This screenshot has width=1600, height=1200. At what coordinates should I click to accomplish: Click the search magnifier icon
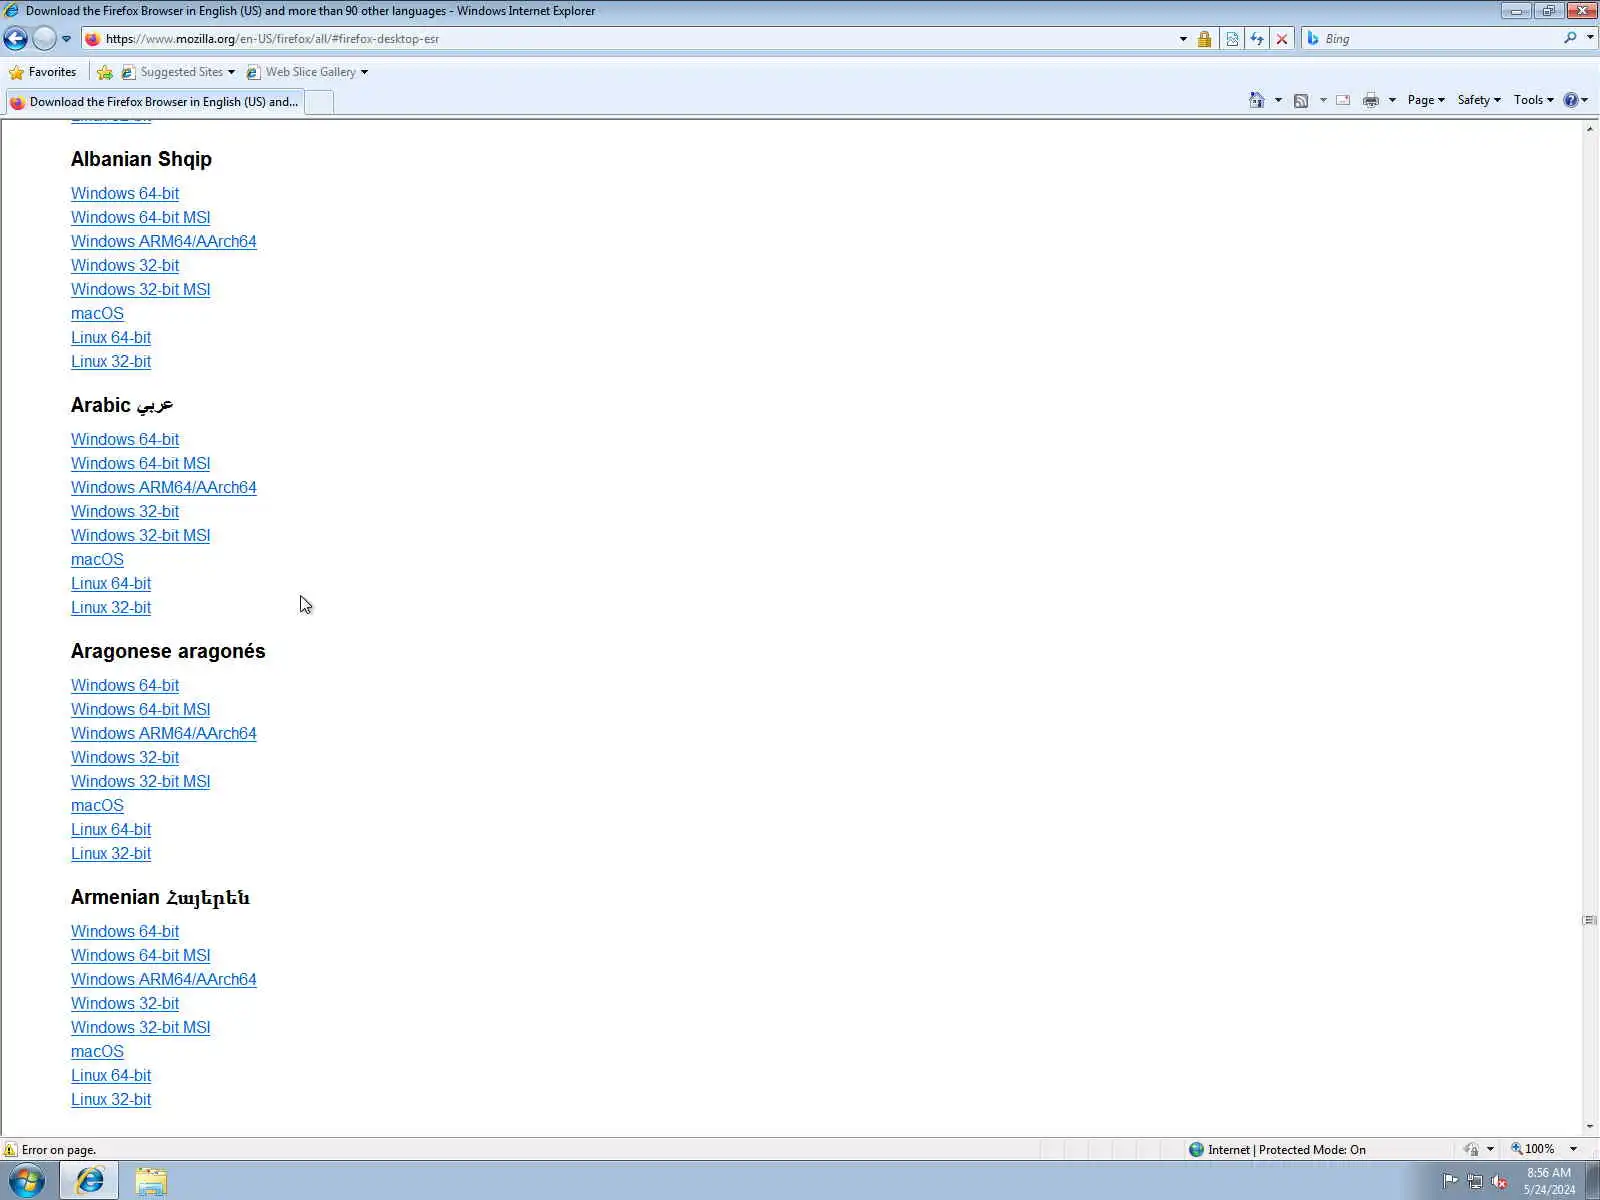coord(1570,38)
